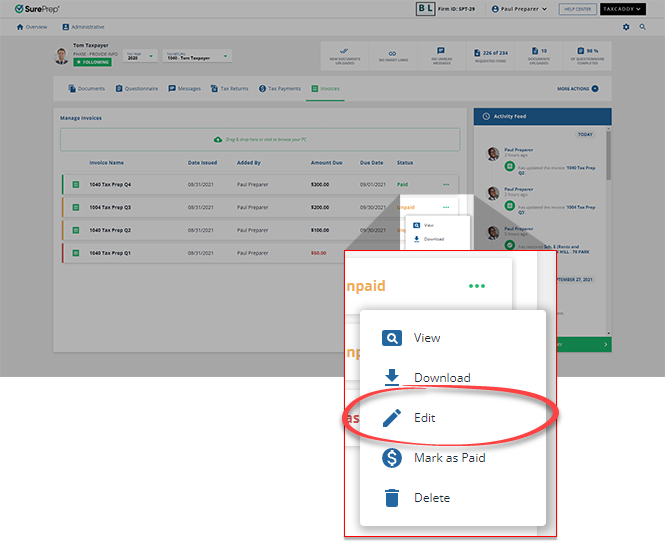Click the Download arrow icon in menu
Image resolution: width=665 pixels, height=548 pixels.
(x=392, y=378)
